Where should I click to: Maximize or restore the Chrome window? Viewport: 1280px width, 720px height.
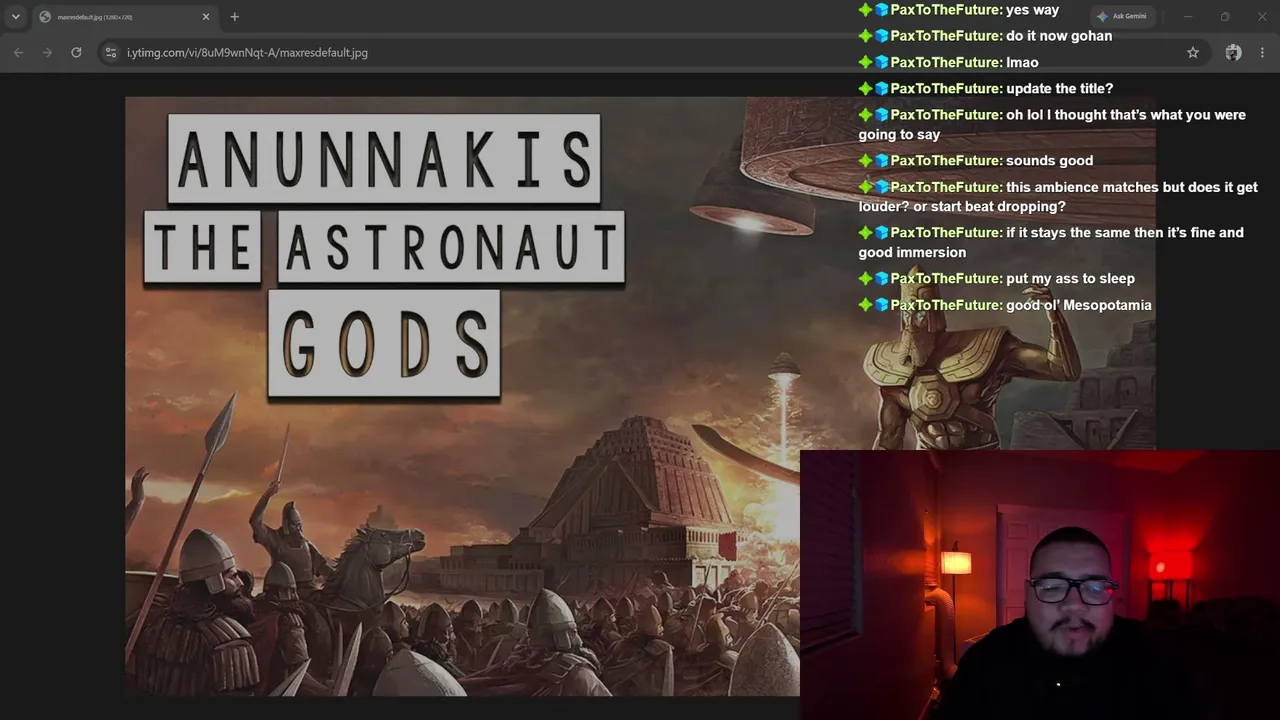coord(1225,16)
